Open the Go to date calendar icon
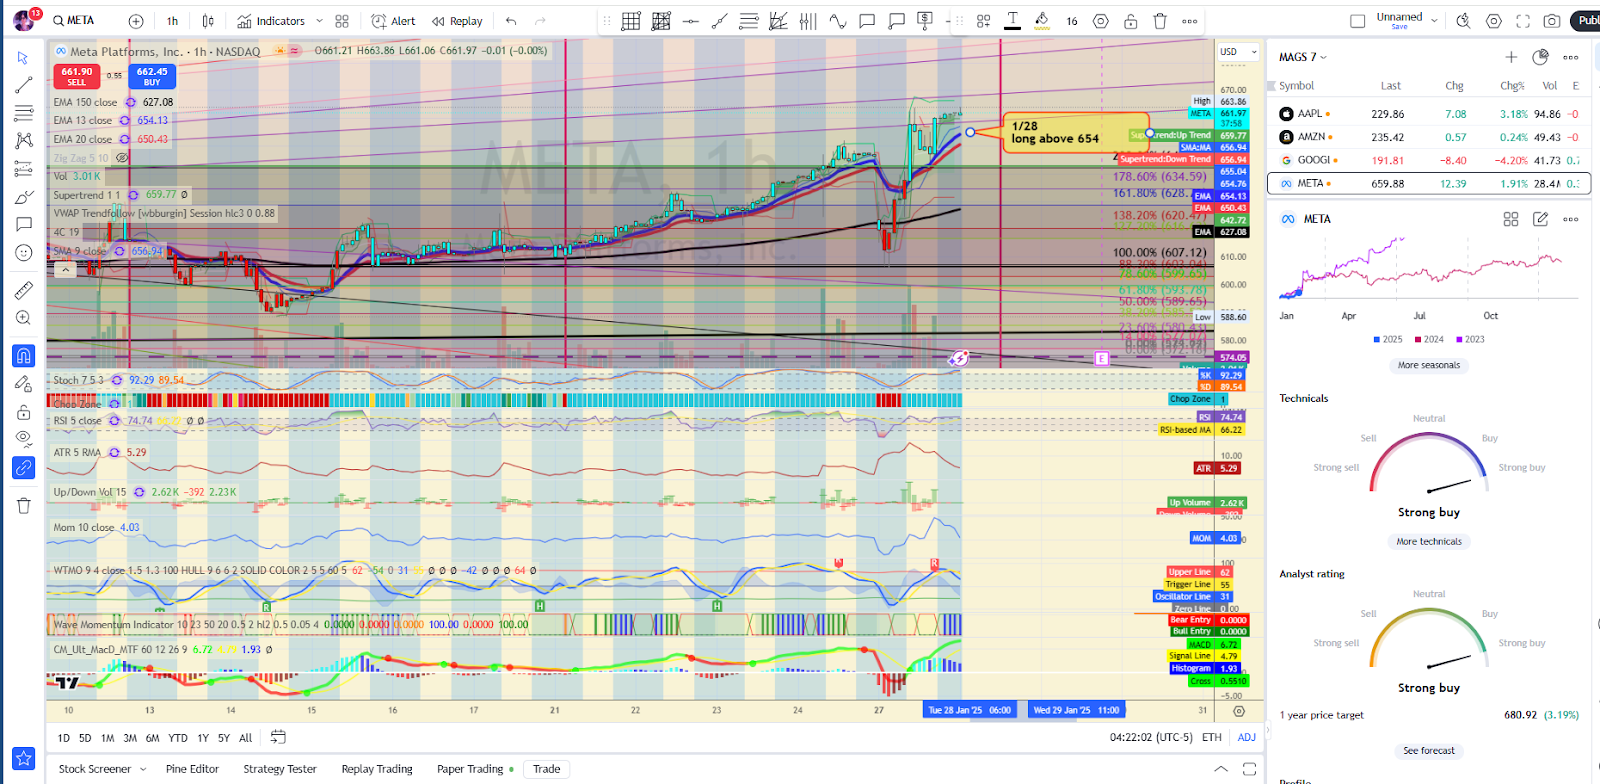1600x784 pixels. coord(278,737)
